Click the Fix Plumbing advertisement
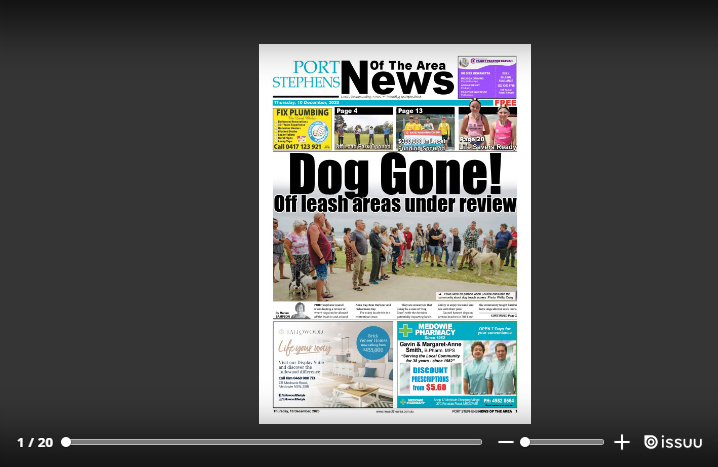Screen dimensions: 718x467 coord(303,129)
